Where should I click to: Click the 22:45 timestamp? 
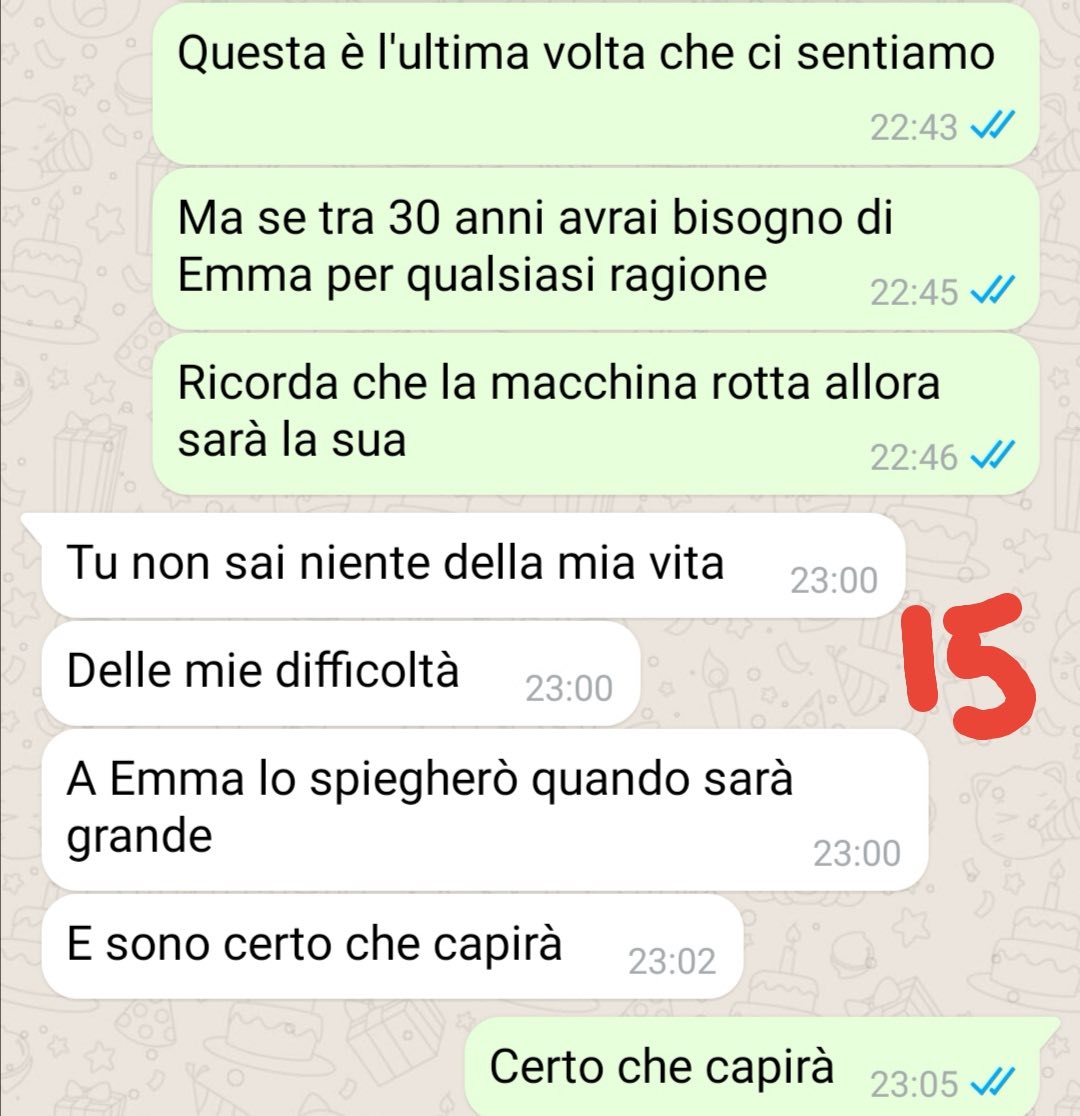pyautogui.click(x=914, y=293)
